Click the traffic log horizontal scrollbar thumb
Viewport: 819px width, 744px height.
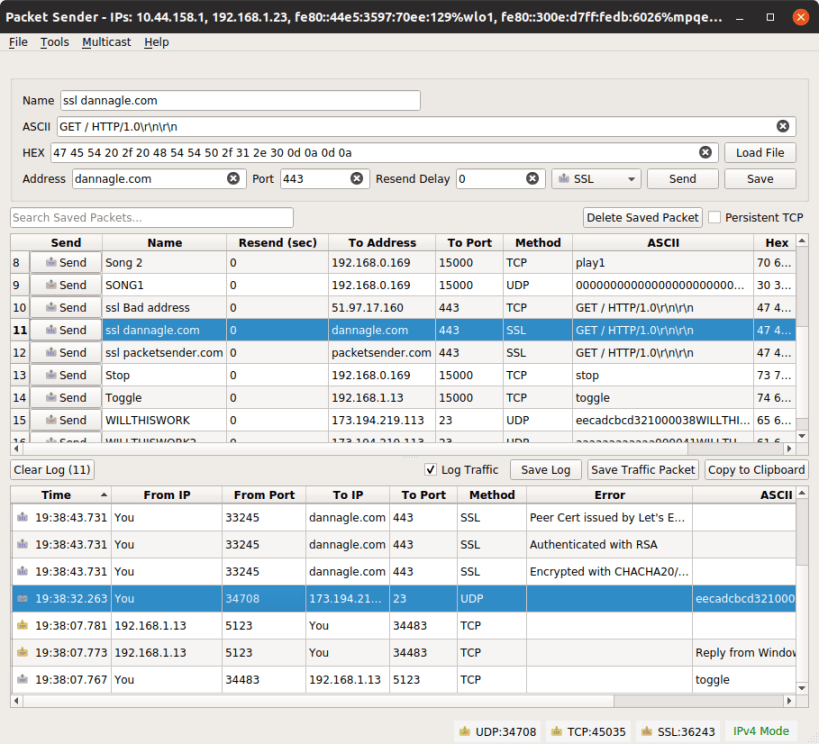click(319, 701)
